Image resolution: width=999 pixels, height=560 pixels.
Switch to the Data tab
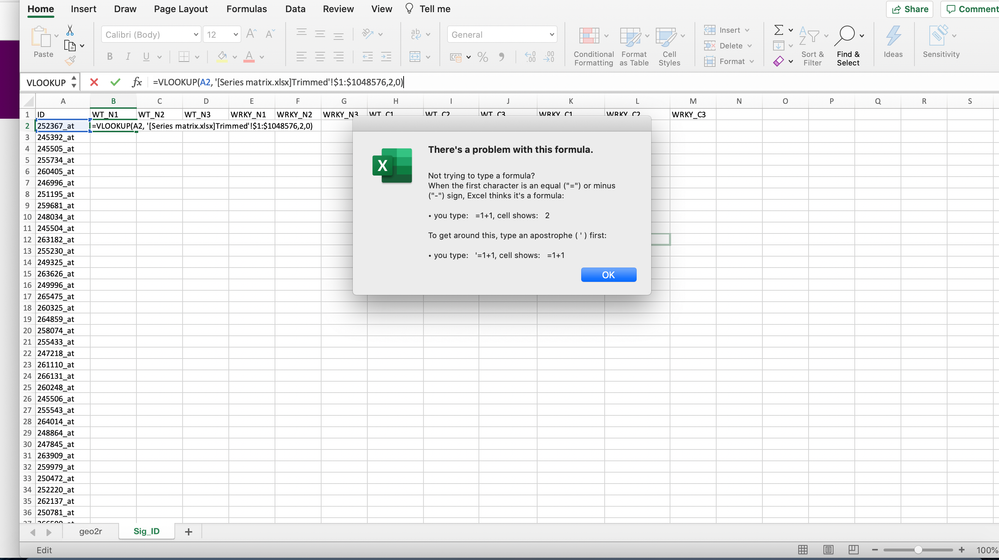click(x=295, y=9)
